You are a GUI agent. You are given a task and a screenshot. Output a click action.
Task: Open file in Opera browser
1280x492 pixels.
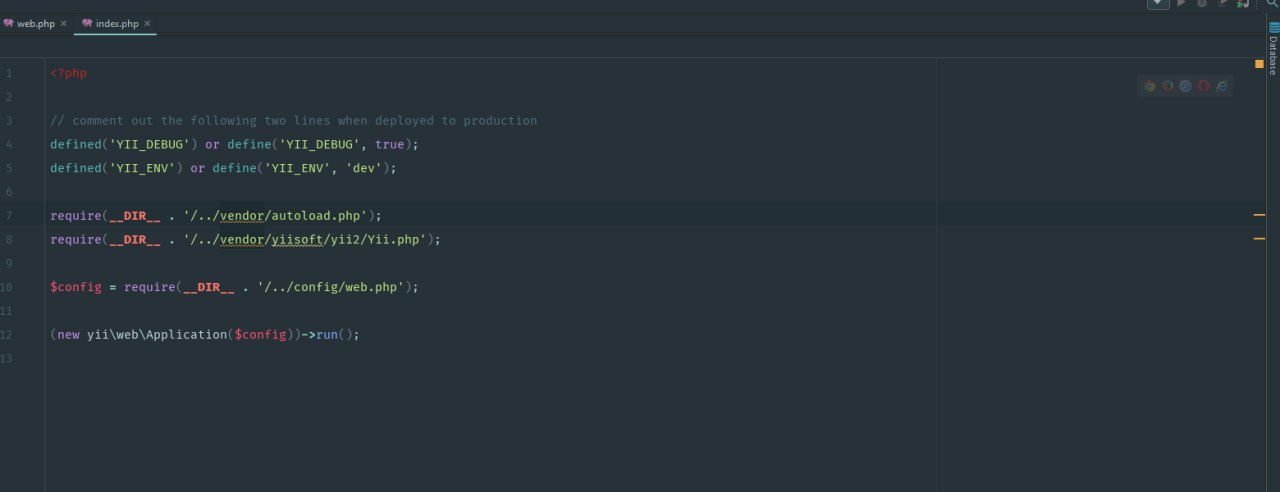[x=1204, y=86]
